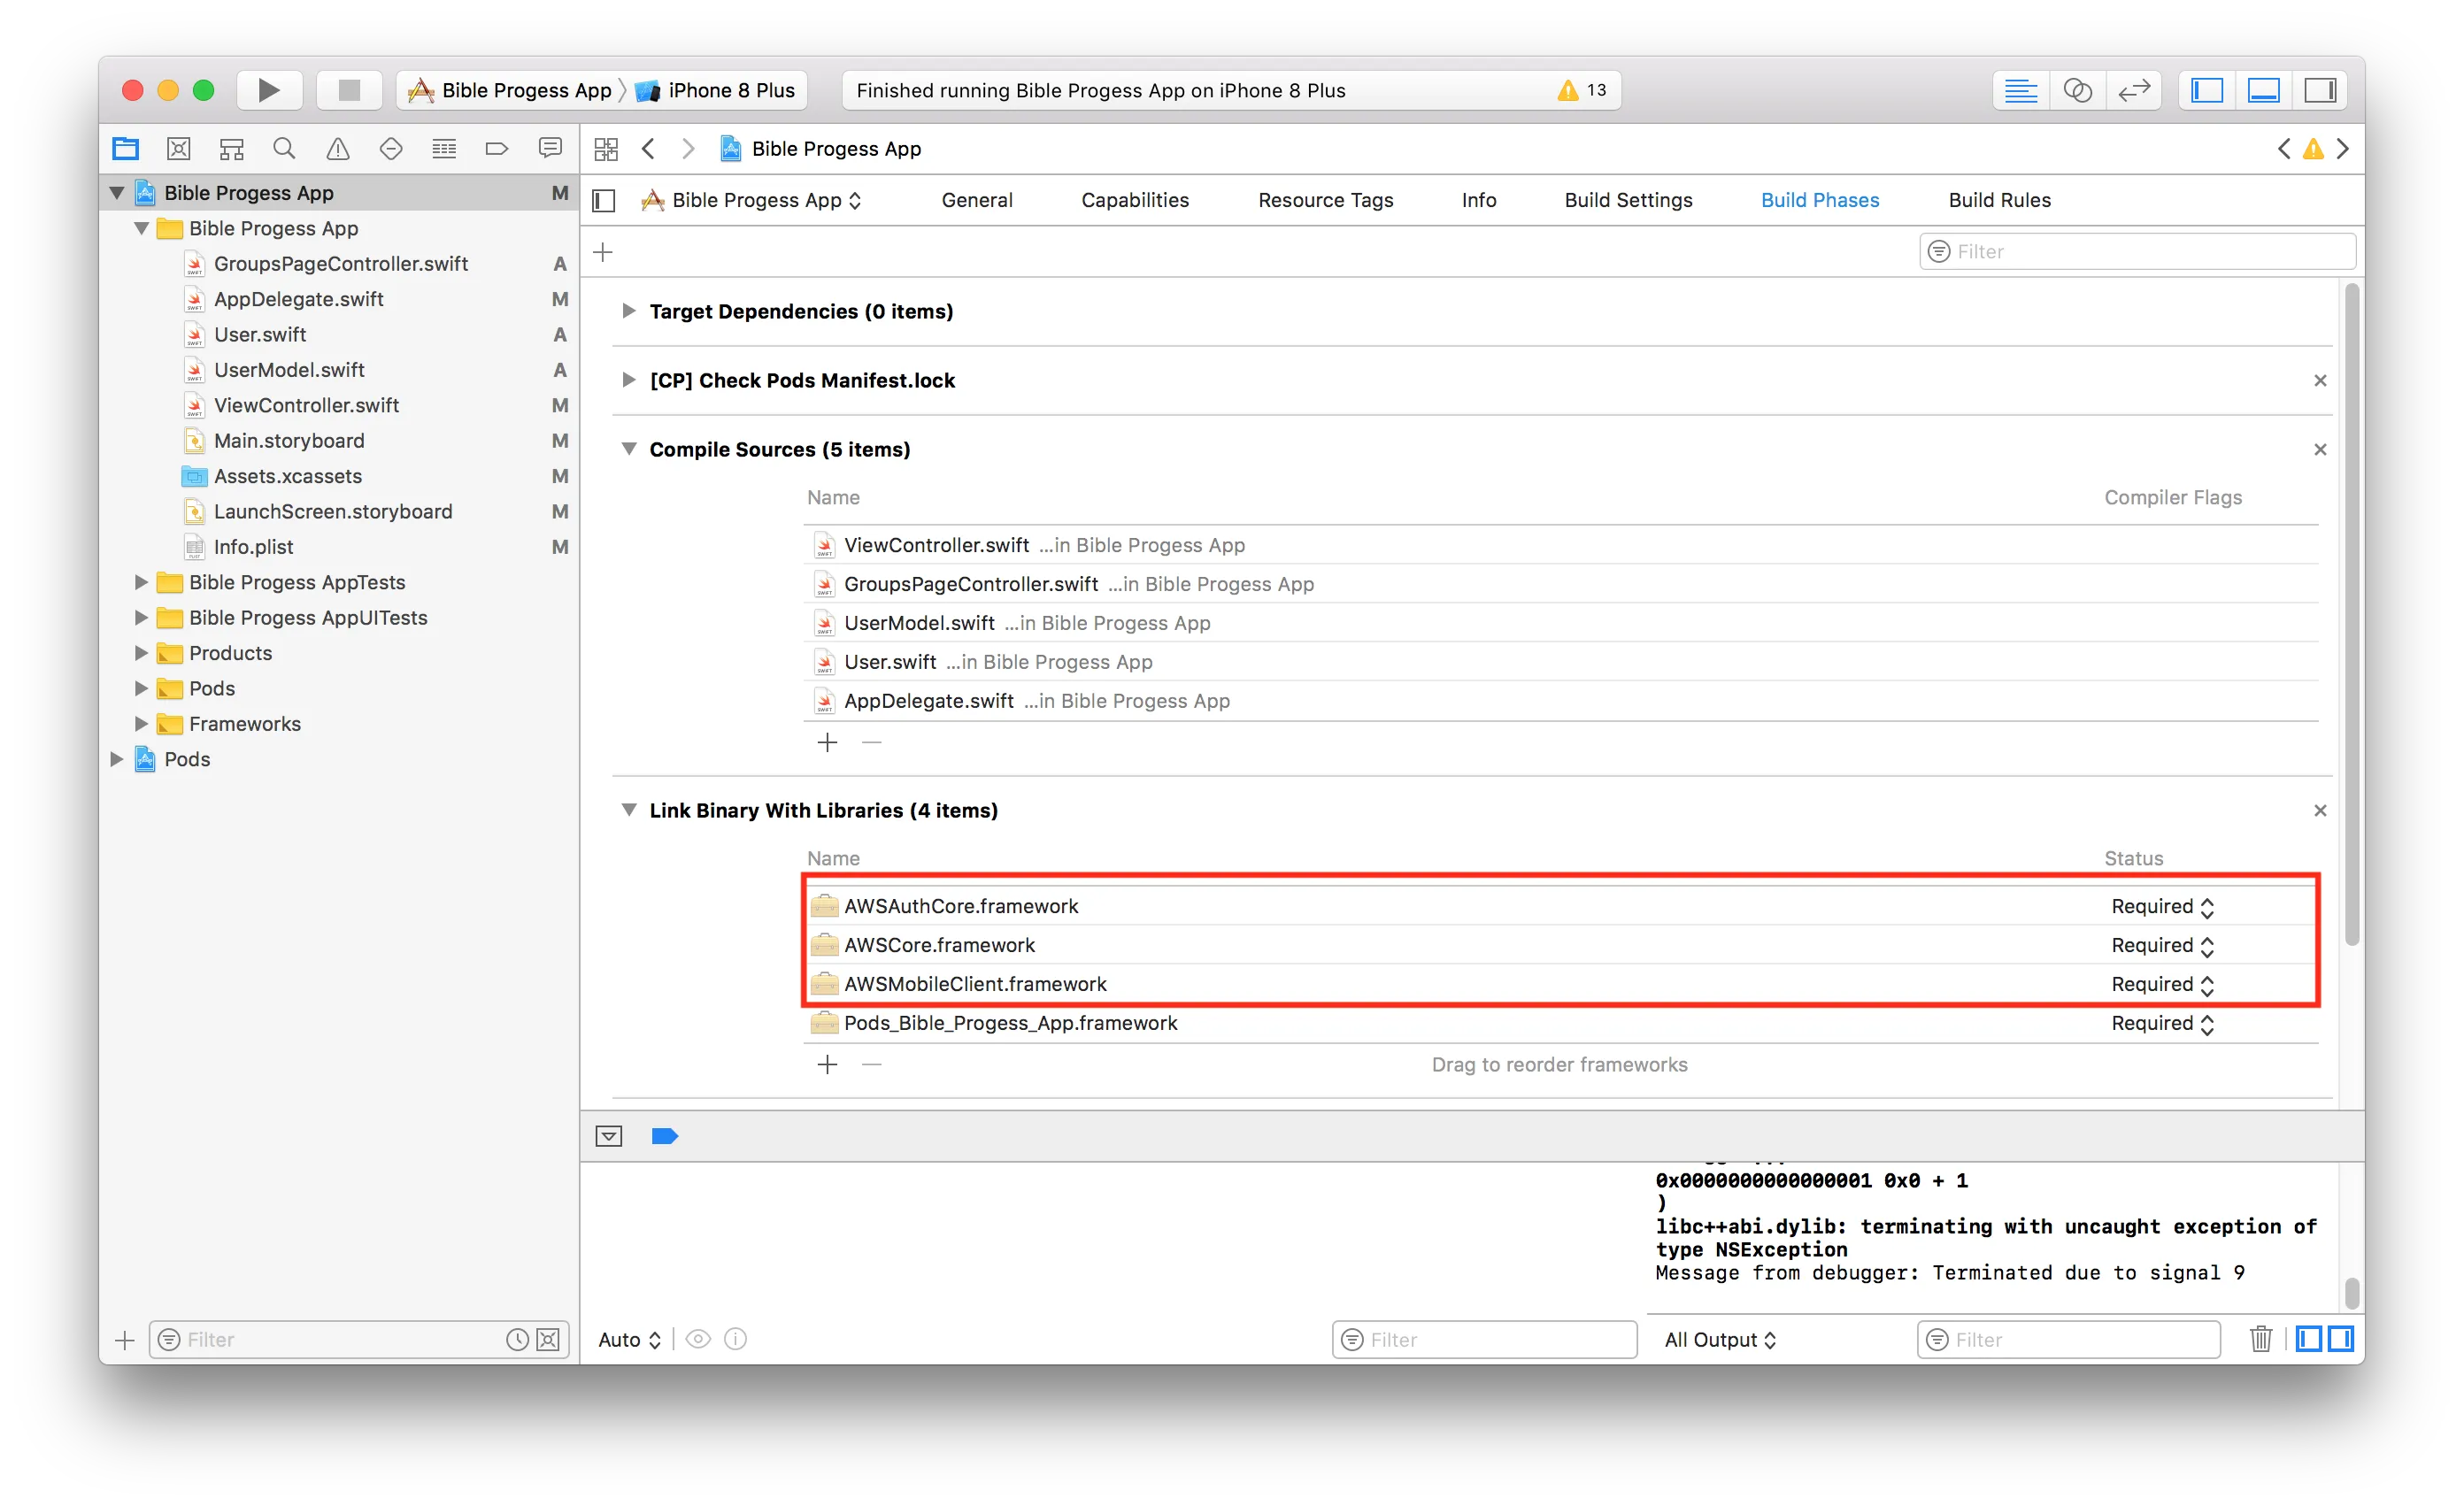Toggle breakpoints activation in debug bar
This screenshot has height=1506, width=2464.
tap(665, 1136)
